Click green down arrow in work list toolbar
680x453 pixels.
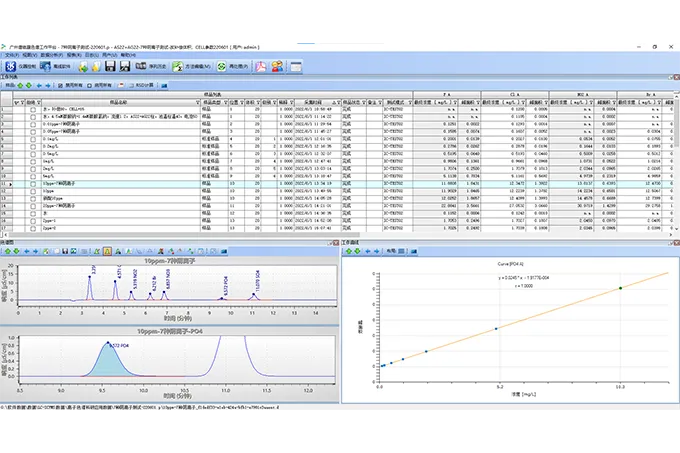coord(29,85)
